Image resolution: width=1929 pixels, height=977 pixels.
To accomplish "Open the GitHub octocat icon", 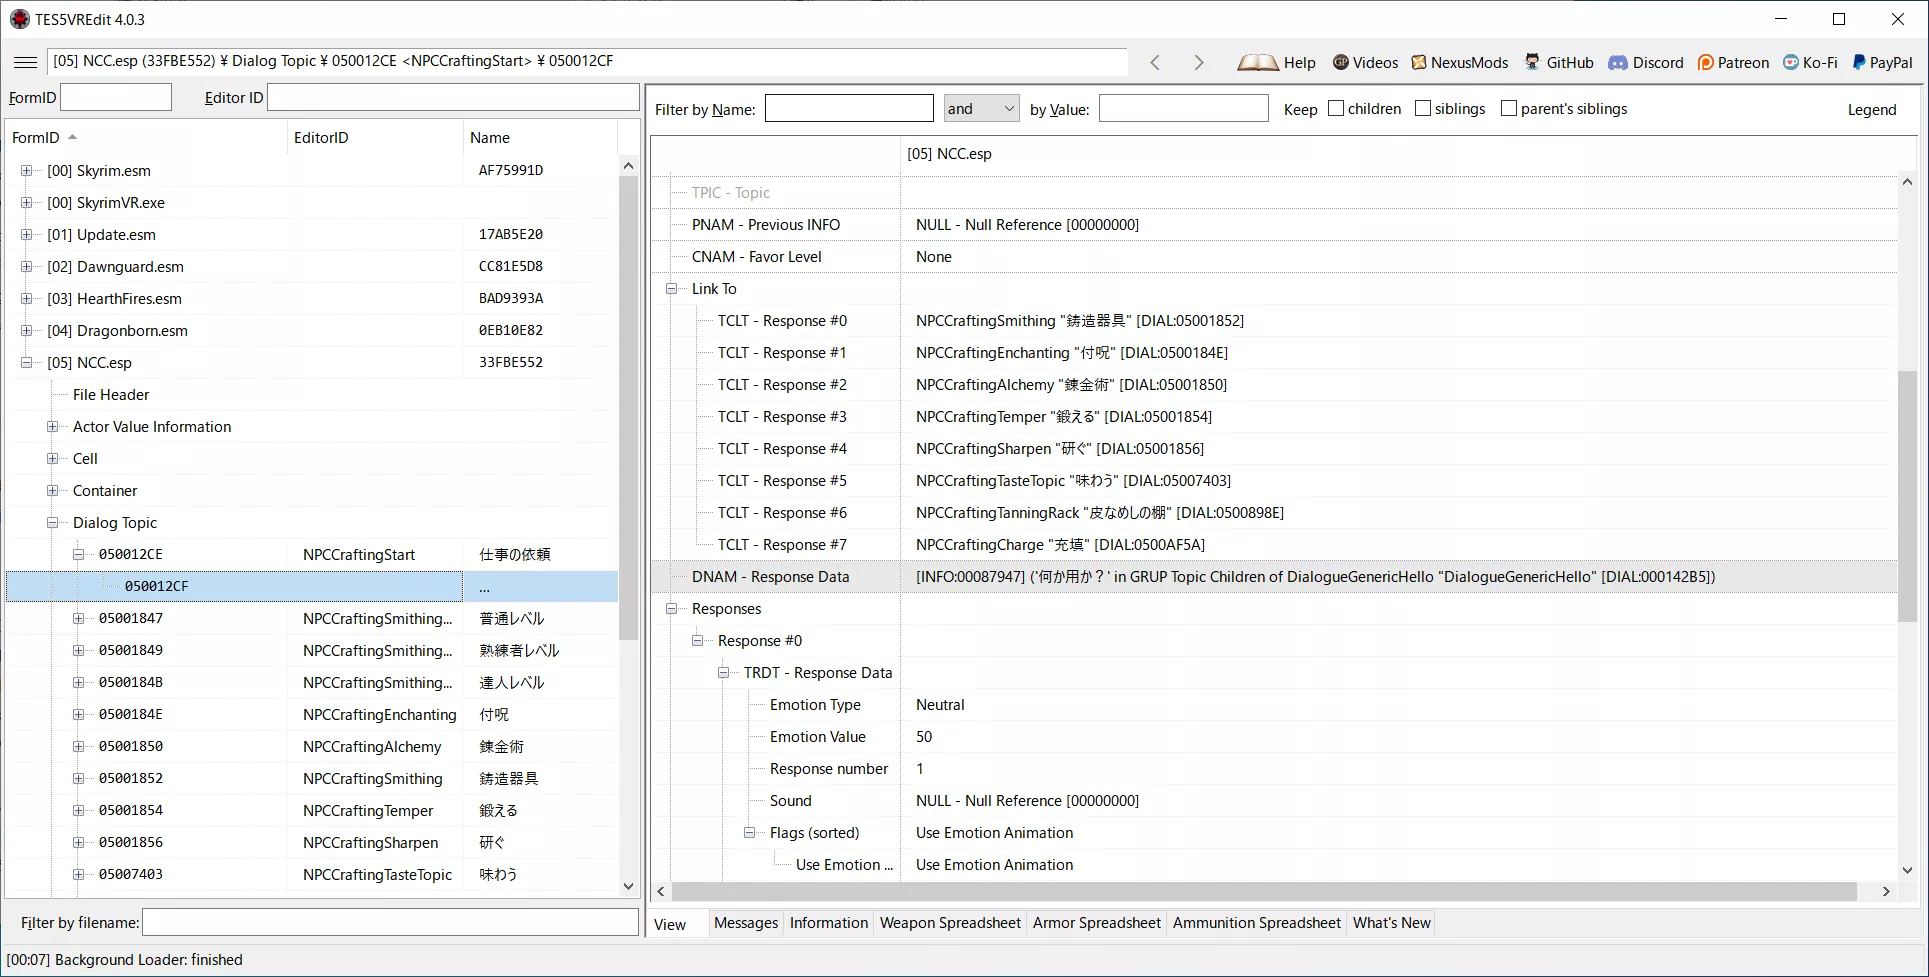I will [x=1532, y=62].
